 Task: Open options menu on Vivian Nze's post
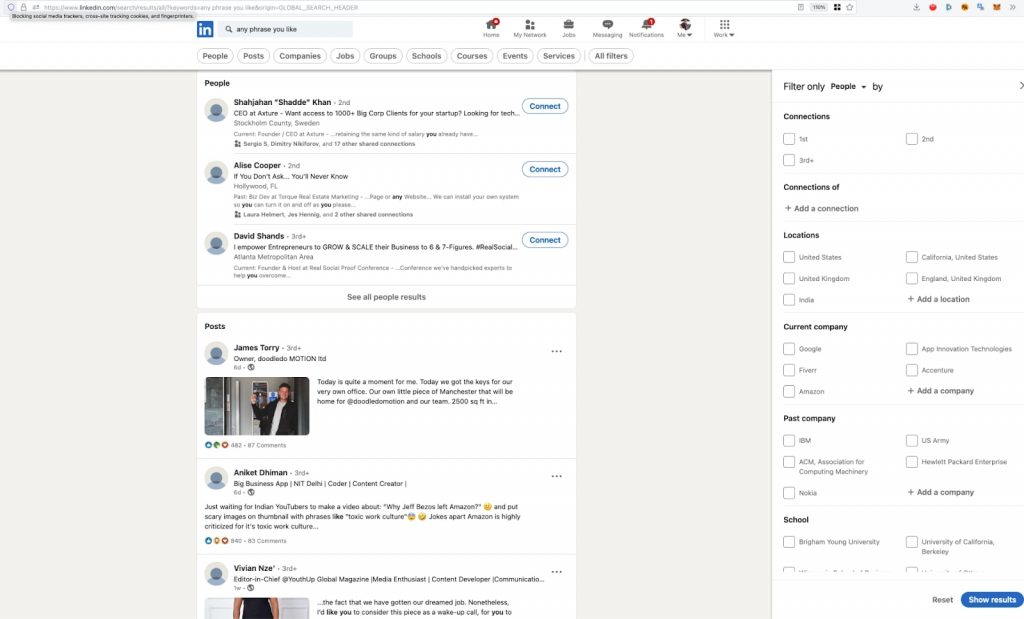click(556, 572)
